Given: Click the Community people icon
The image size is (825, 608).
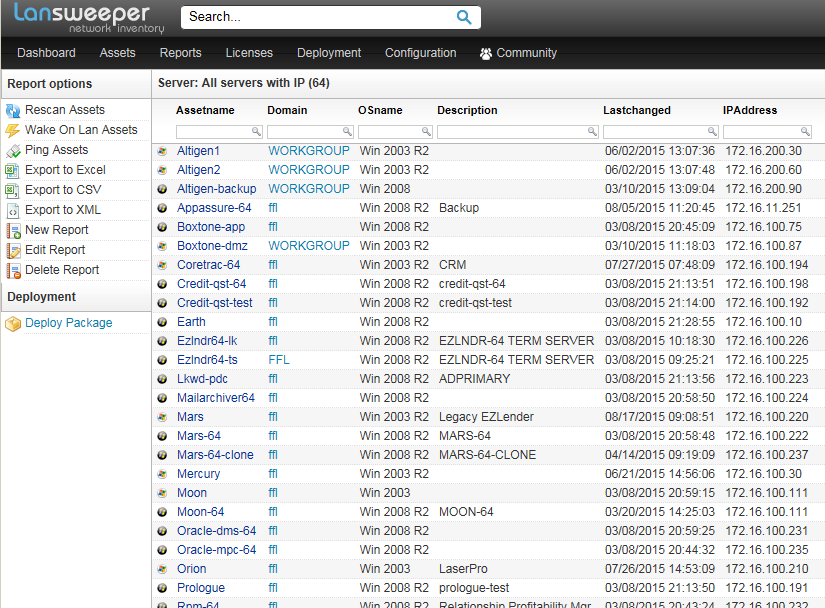Looking at the screenshot, I should [486, 53].
